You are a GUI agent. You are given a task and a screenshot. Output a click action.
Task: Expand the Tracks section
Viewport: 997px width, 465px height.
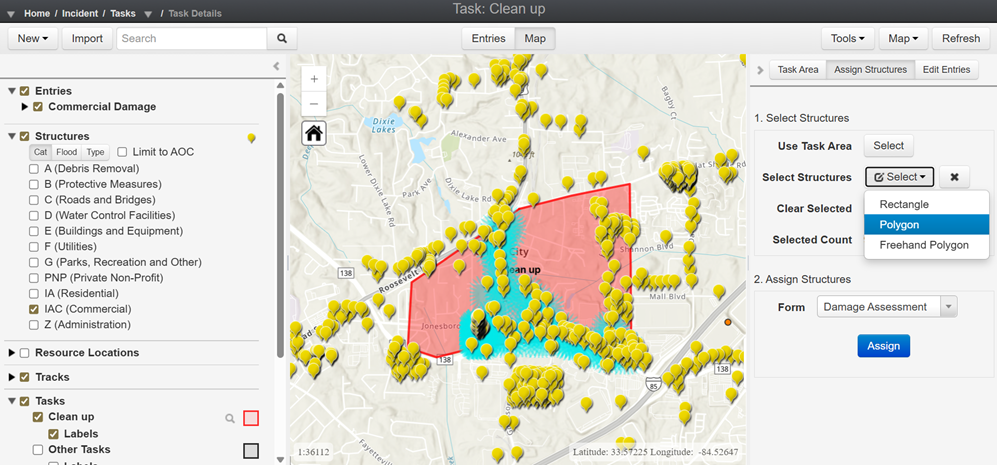[x=12, y=377]
